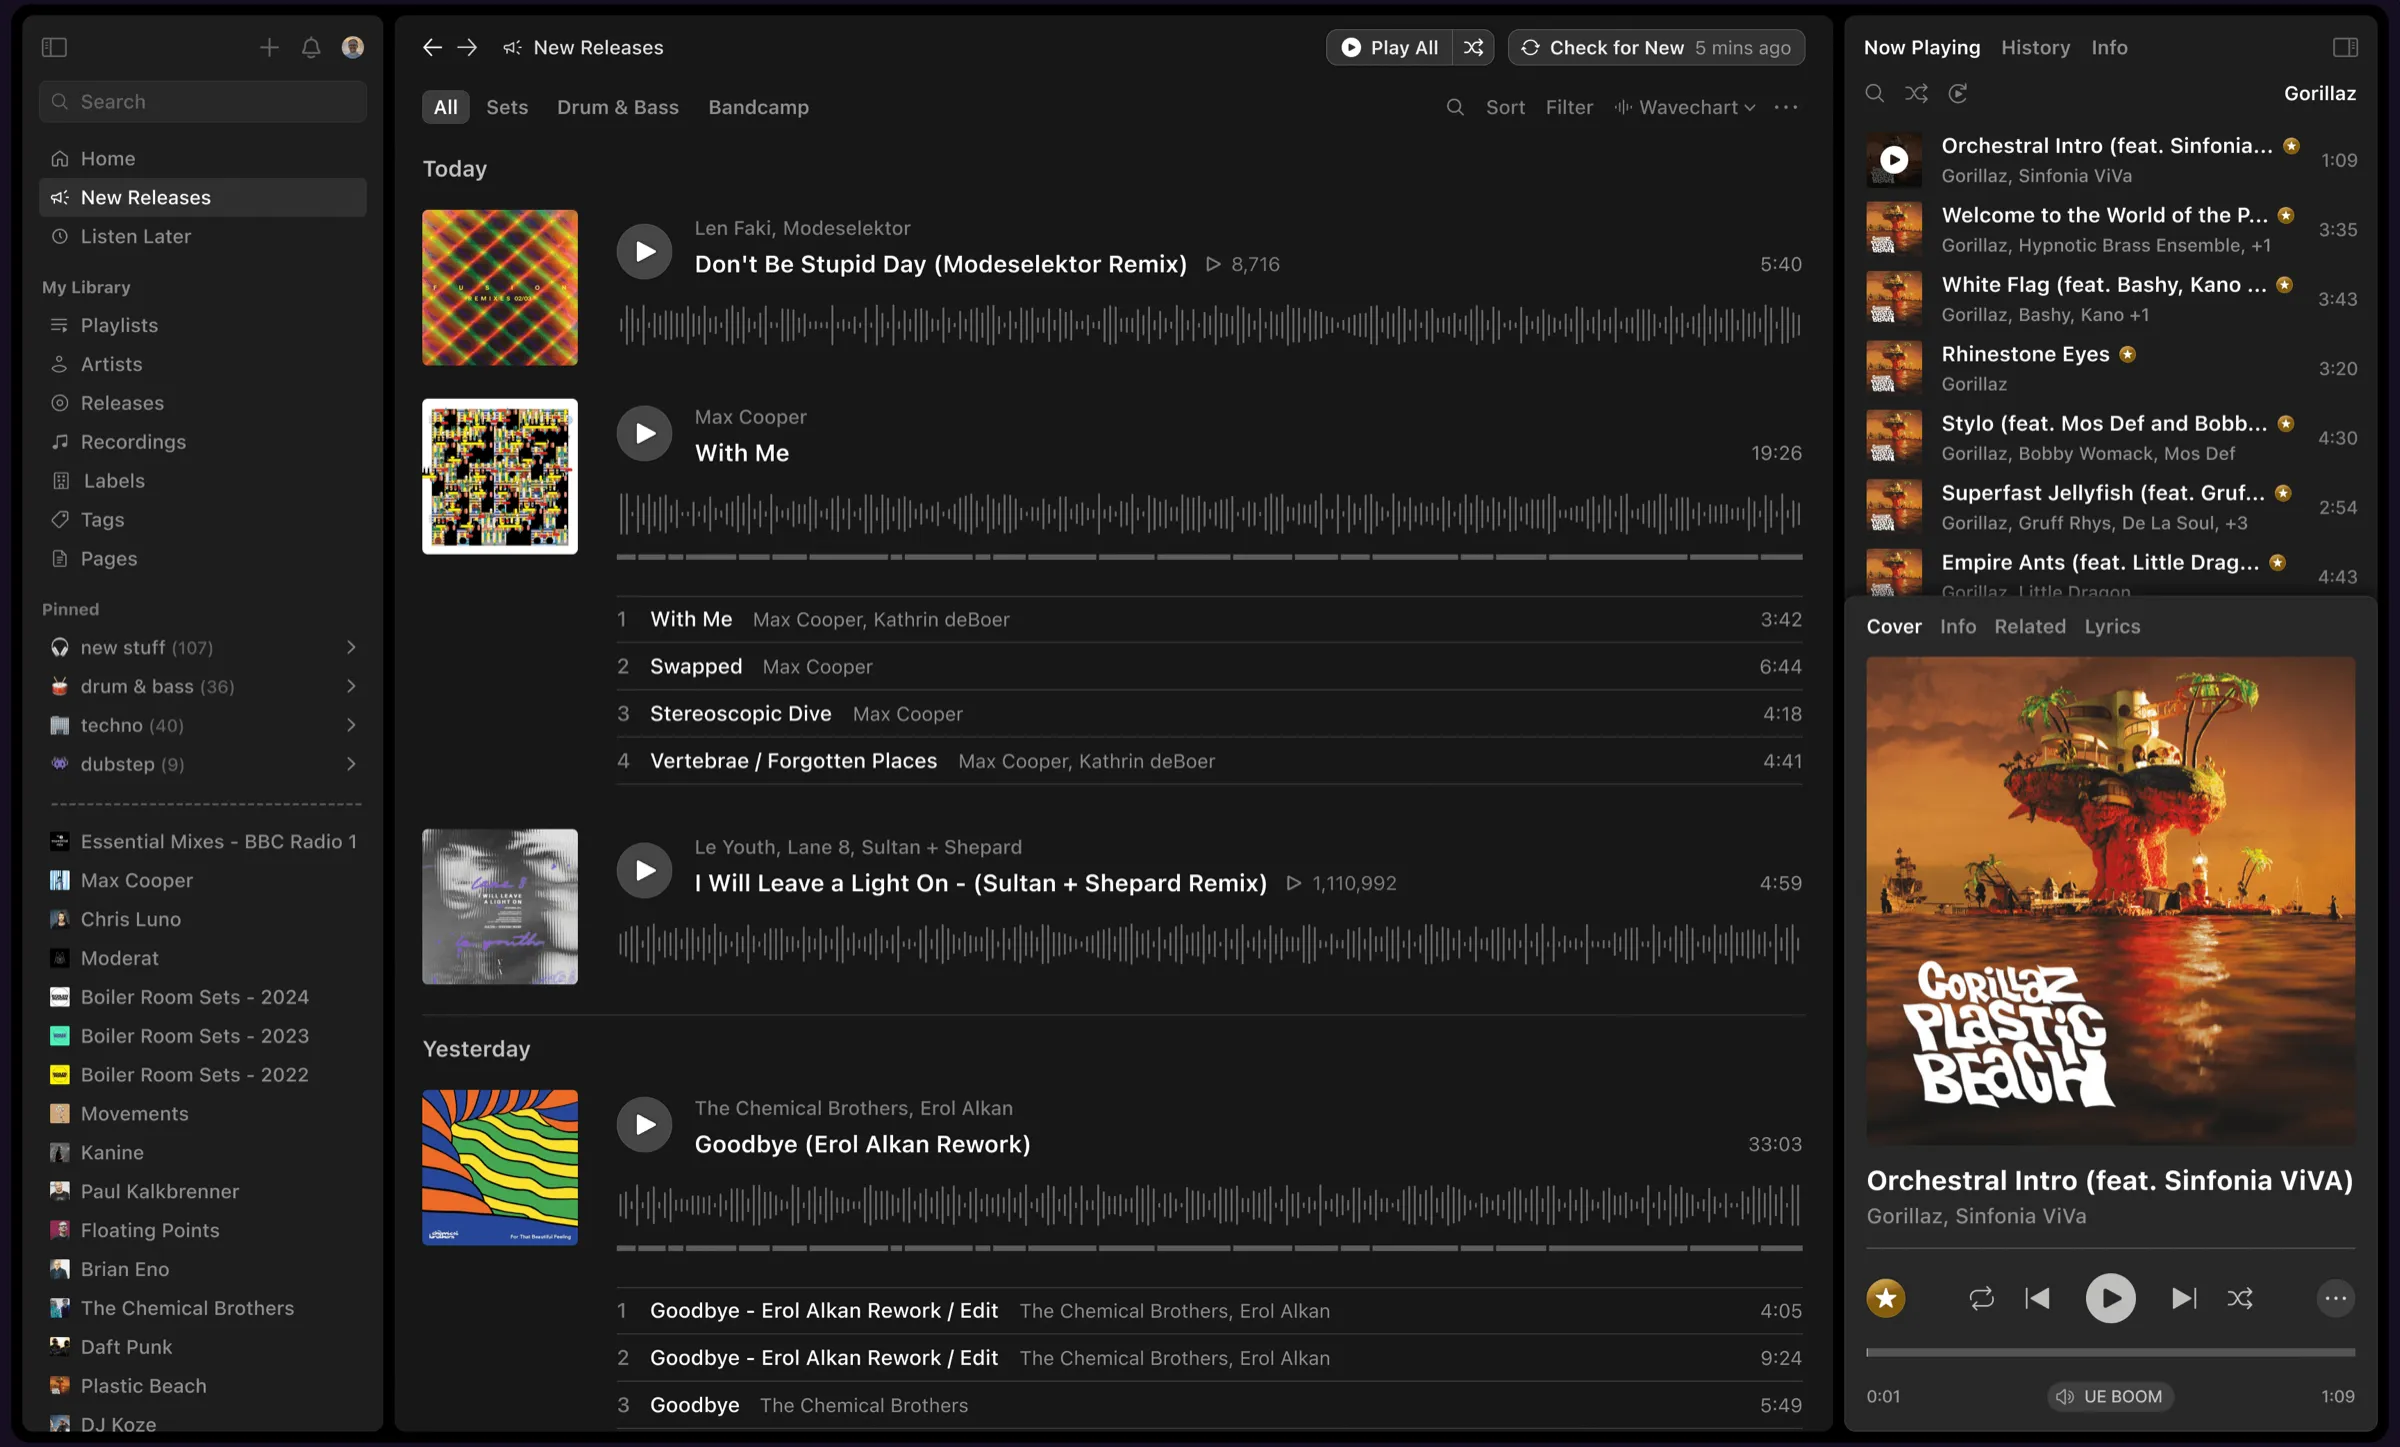Skip to previous track in player
The width and height of the screenshot is (2400, 1447).
(2038, 1298)
